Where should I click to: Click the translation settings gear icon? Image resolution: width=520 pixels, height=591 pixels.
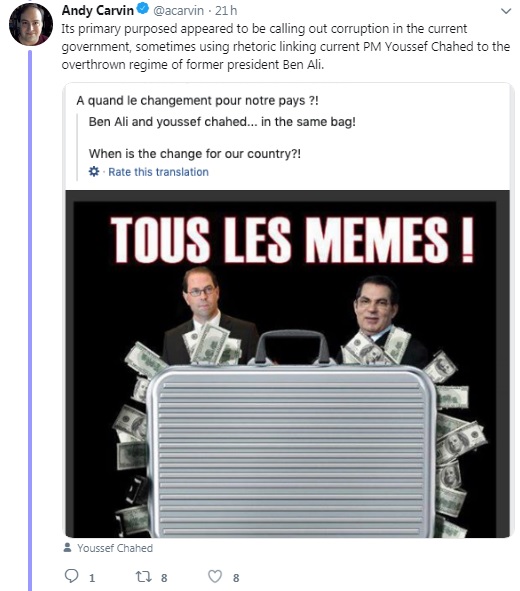pyautogui.click(x=93, y=171)
